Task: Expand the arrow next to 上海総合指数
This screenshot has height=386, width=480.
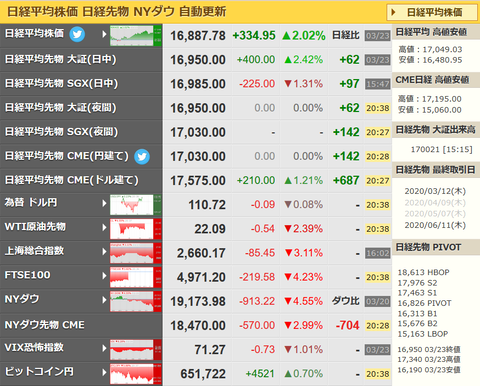Action: click(104, 251)
